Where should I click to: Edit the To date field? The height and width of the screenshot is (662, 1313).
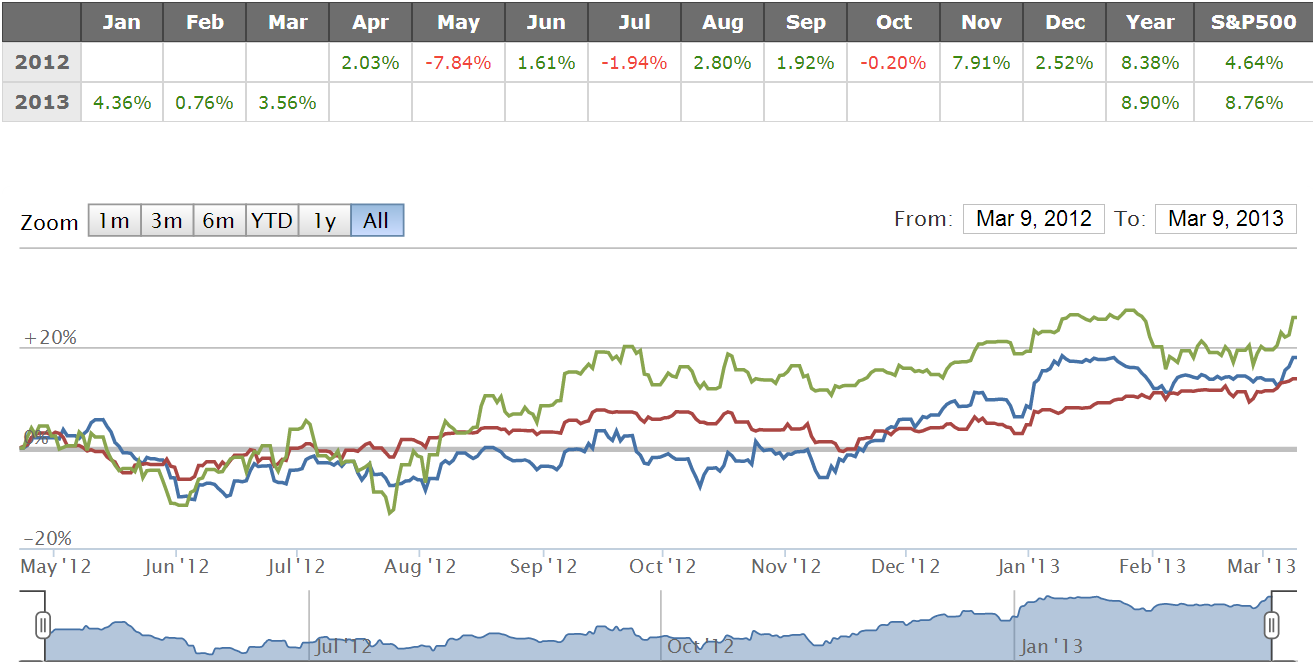pos(1225,219)
